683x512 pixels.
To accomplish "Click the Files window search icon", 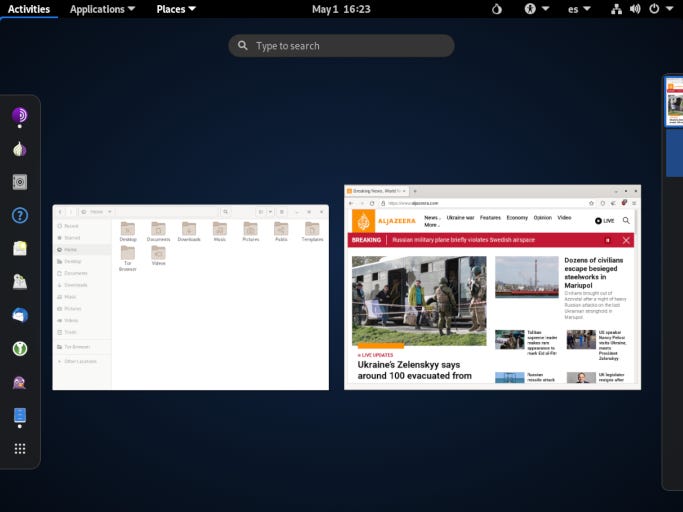I will (225, 212).
